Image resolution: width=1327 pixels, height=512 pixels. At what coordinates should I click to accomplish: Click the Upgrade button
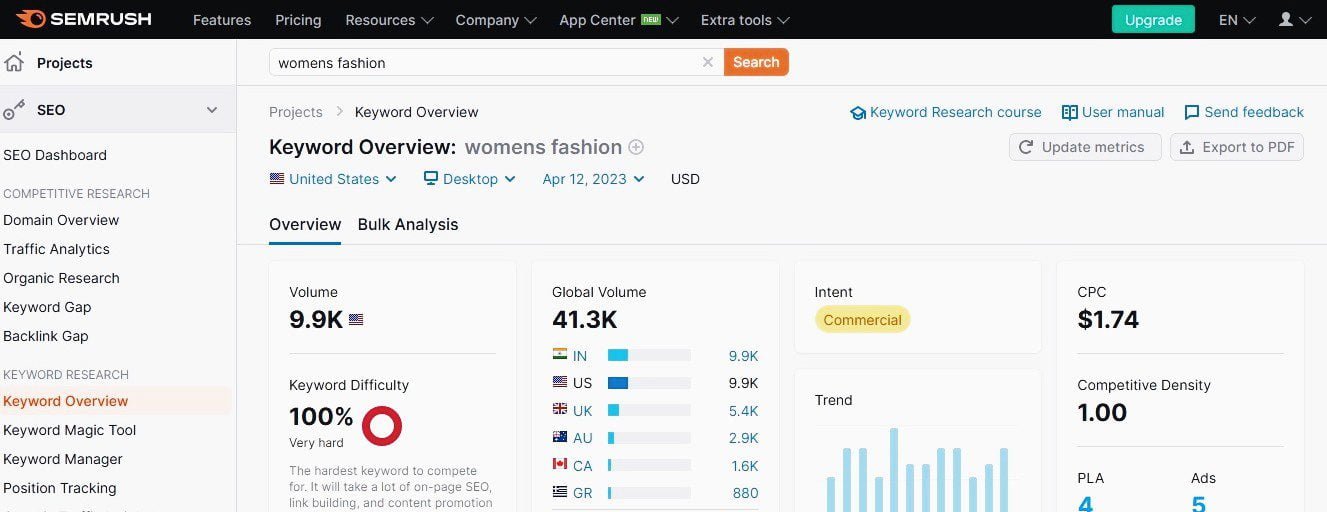click(x=1153, y=19)
